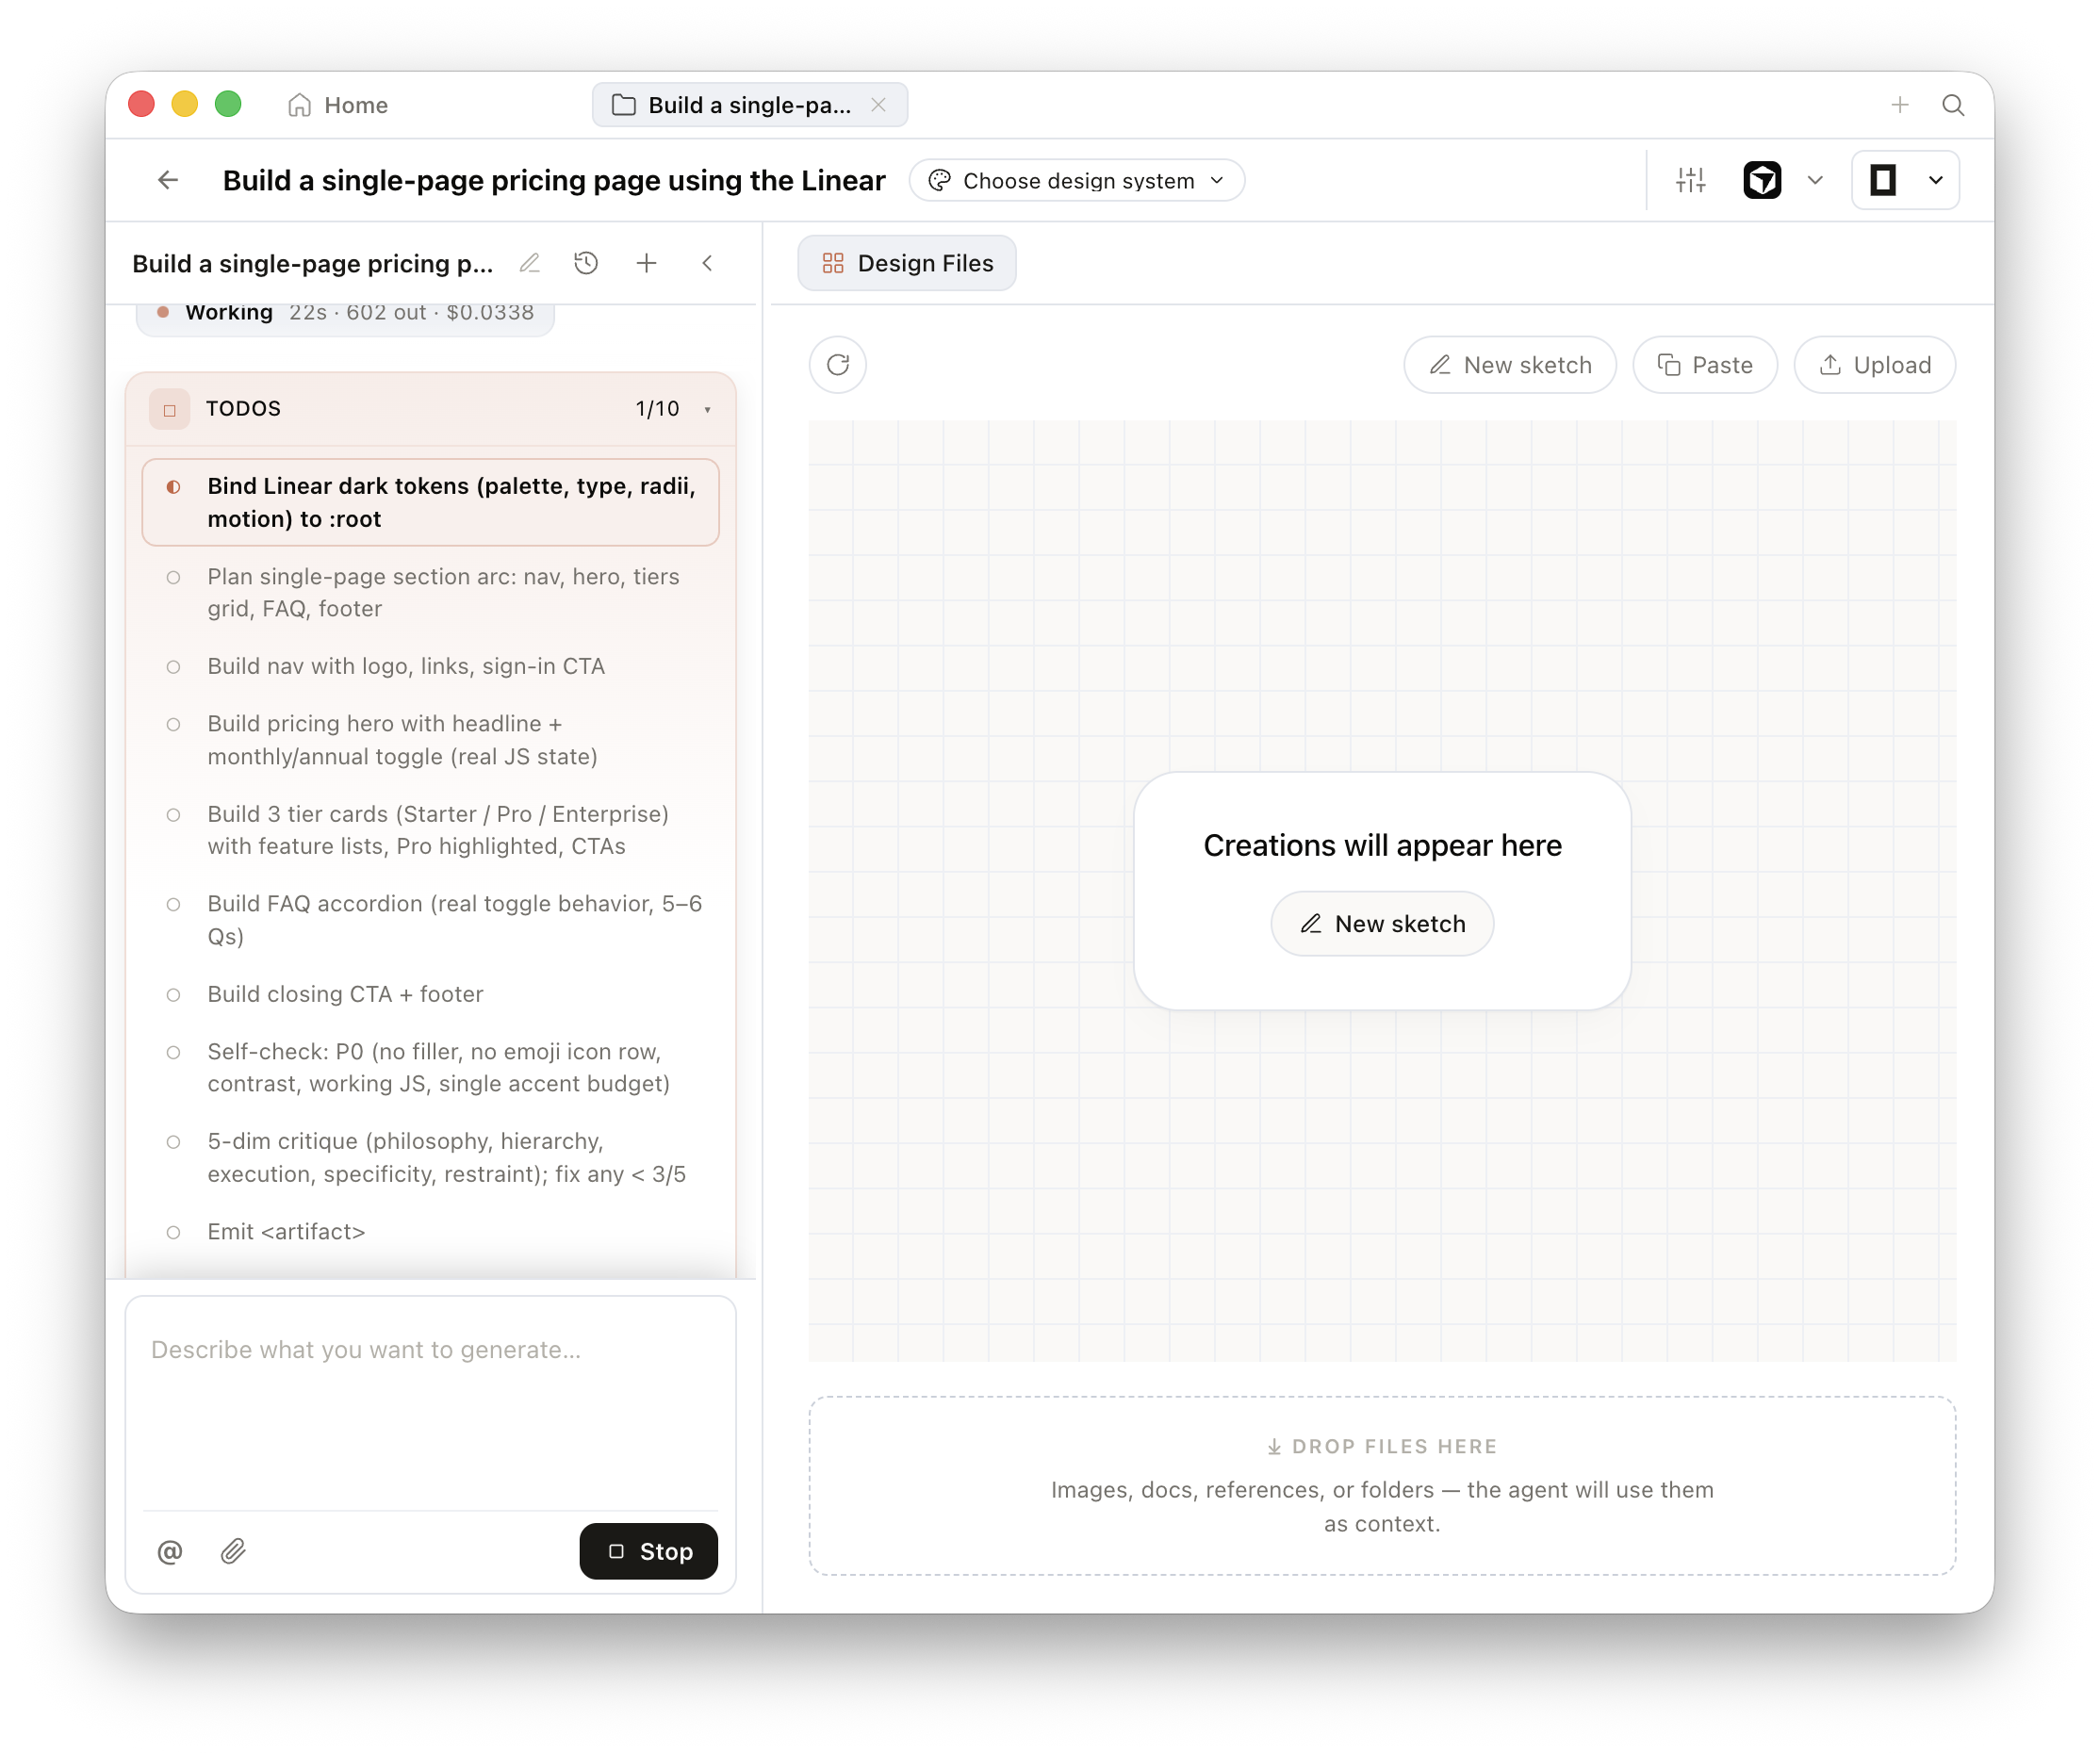
Task: Toggle circle for 'Build FAQ accordion' todo
Action: [173, 904]
